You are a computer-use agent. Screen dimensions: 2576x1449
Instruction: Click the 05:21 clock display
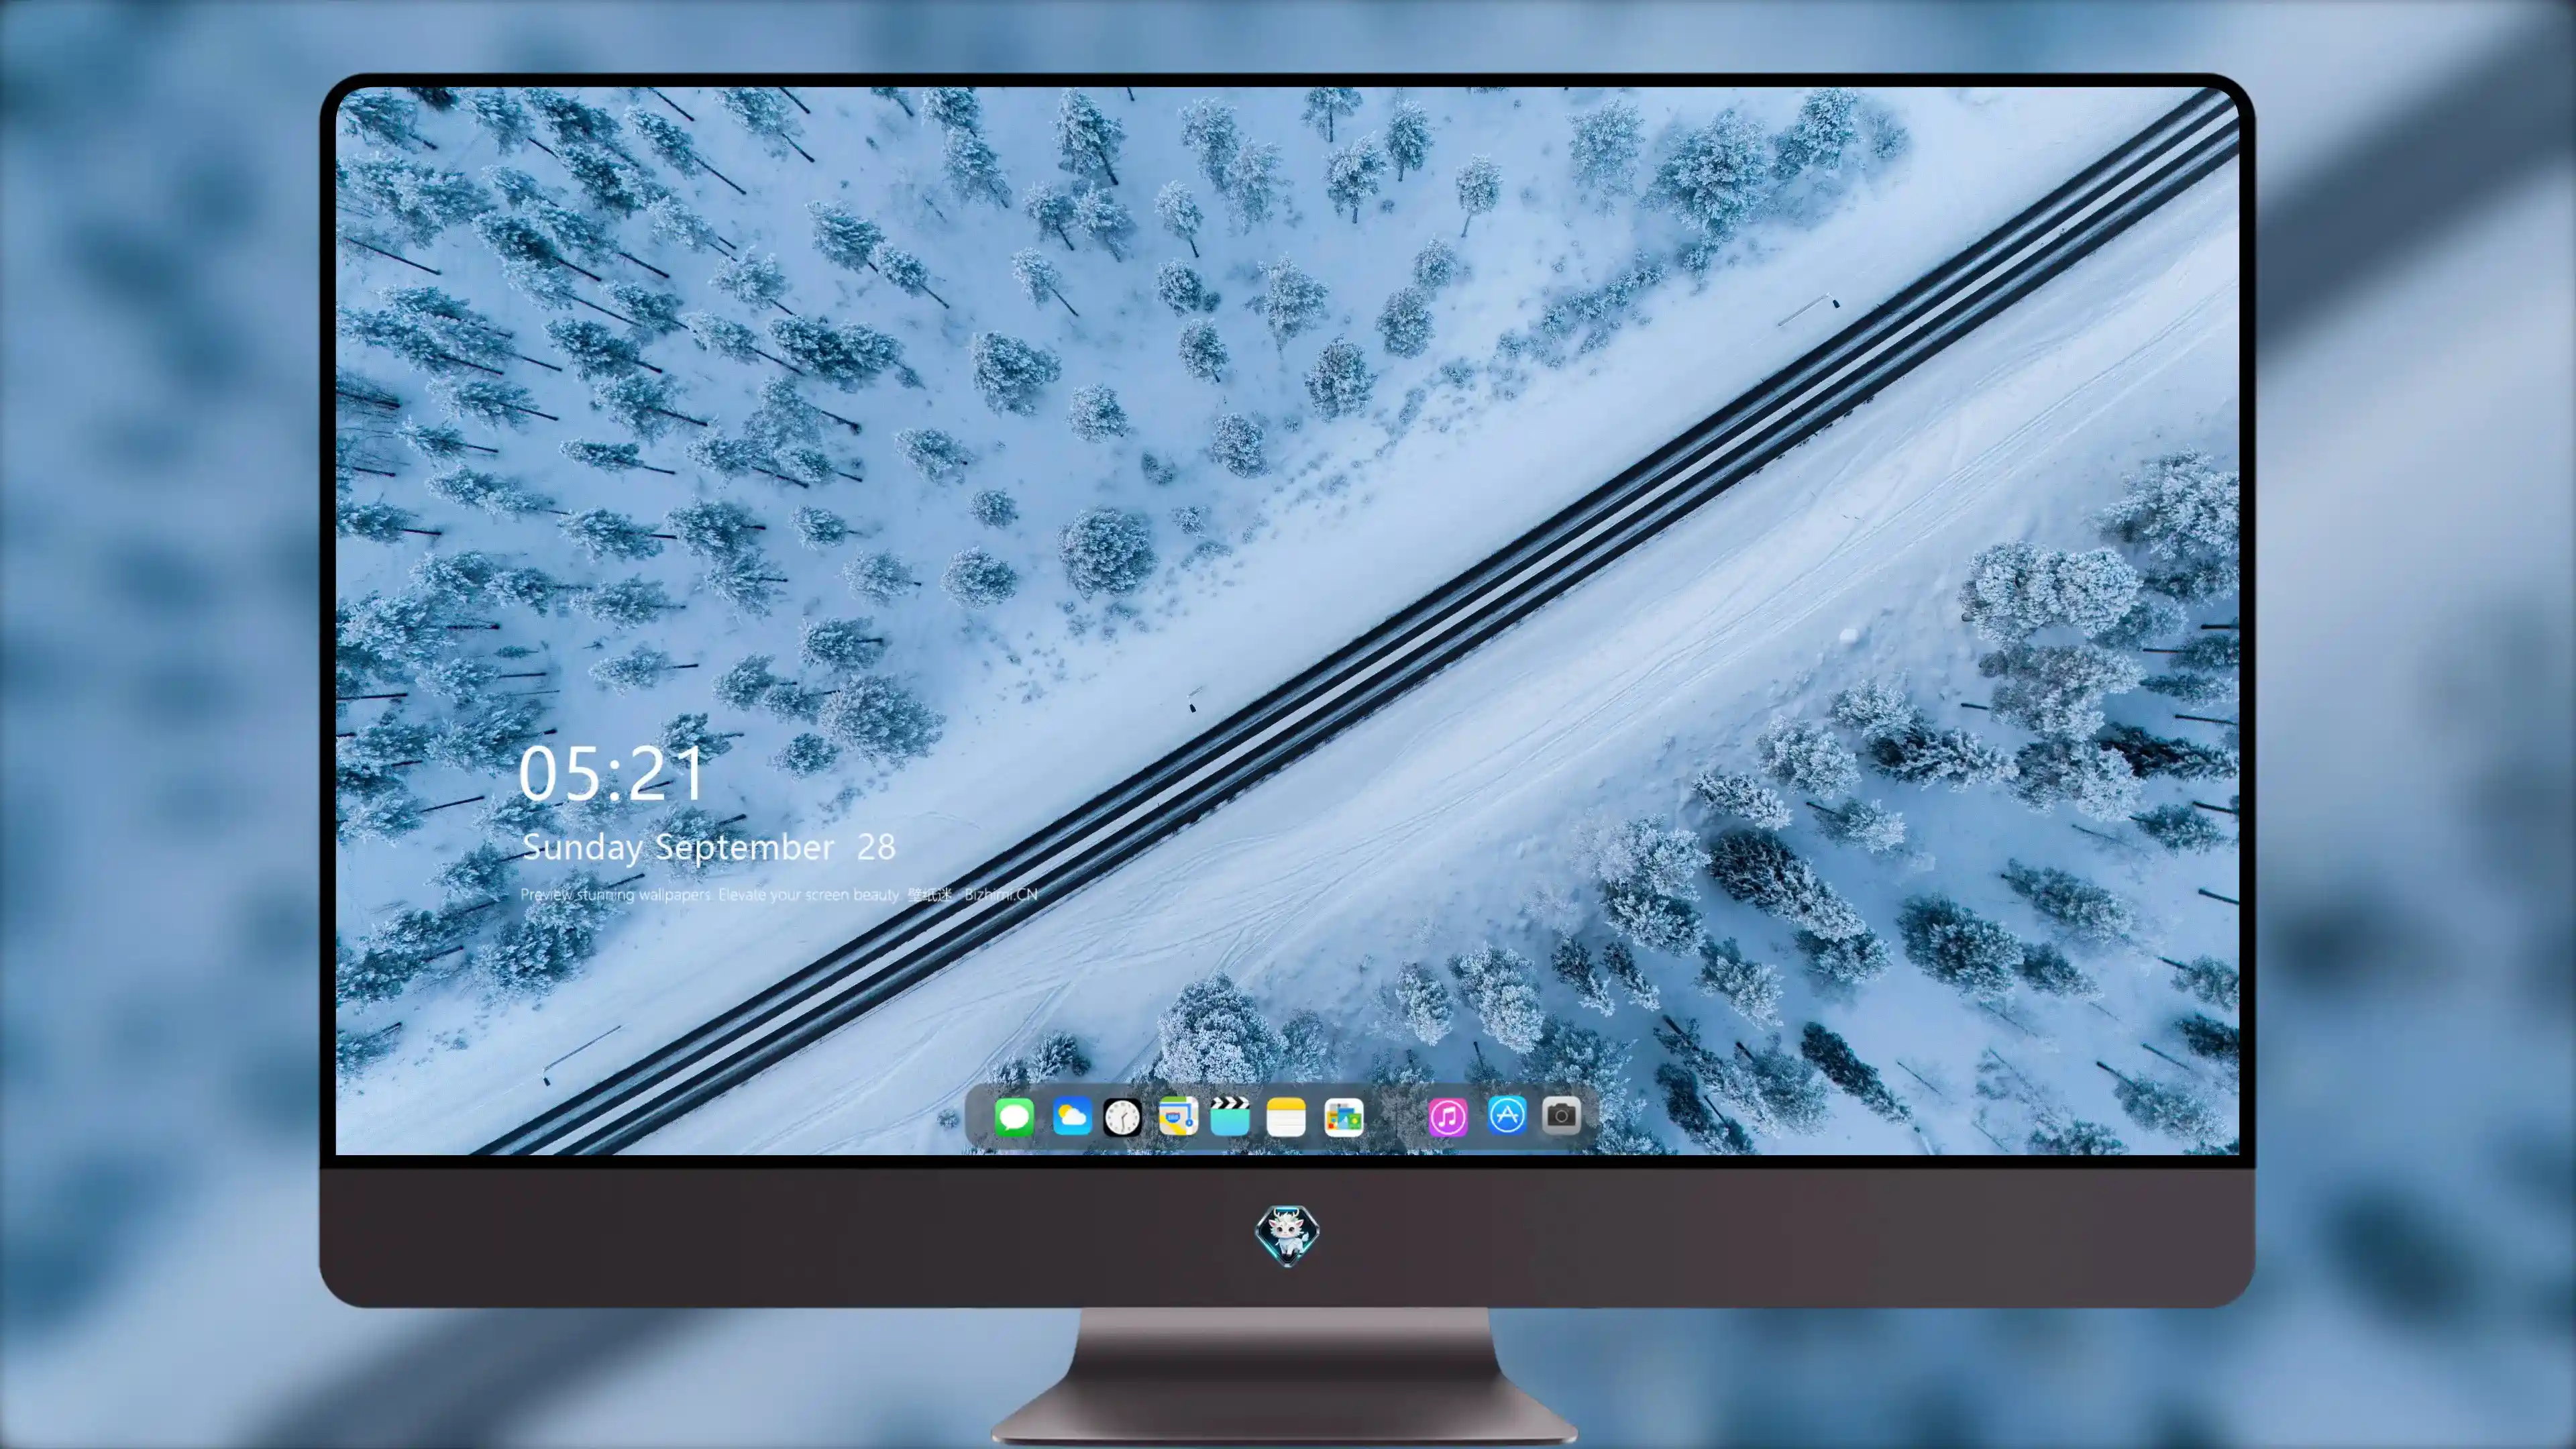[611, 774]
